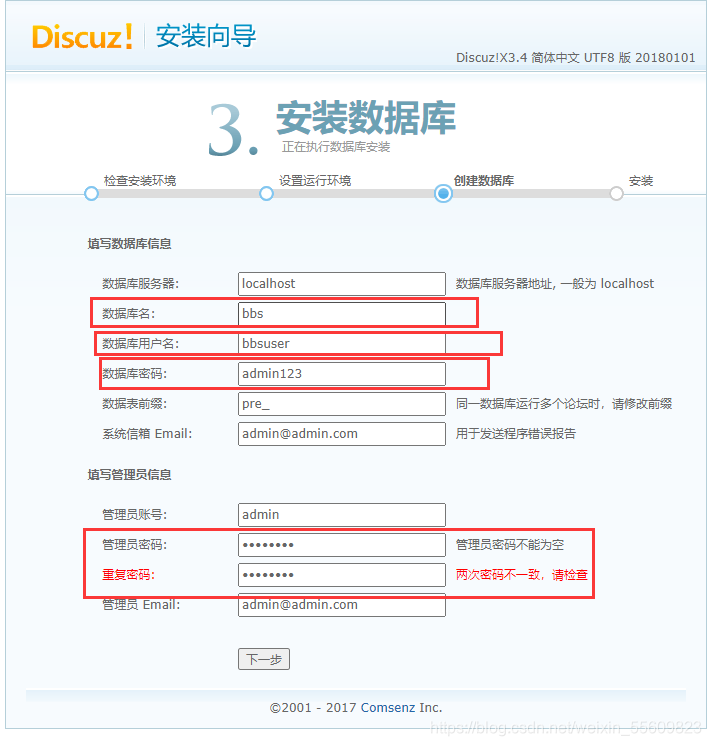Open the Comsenz link in footer

[x=388, y=707]
